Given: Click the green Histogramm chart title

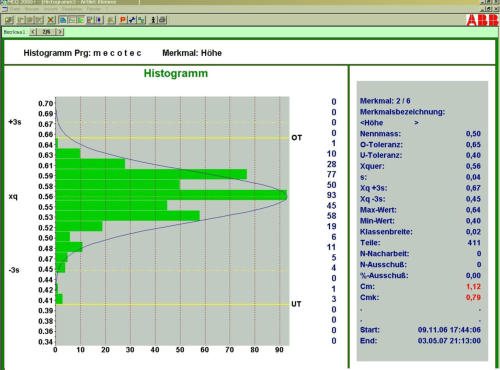Looking at the screenshot, I should 176,73.
